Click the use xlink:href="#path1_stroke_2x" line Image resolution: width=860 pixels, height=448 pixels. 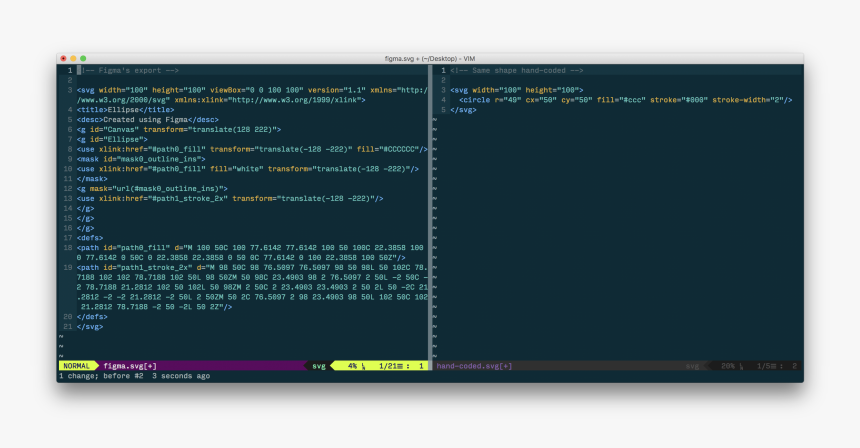click(230, 199)
